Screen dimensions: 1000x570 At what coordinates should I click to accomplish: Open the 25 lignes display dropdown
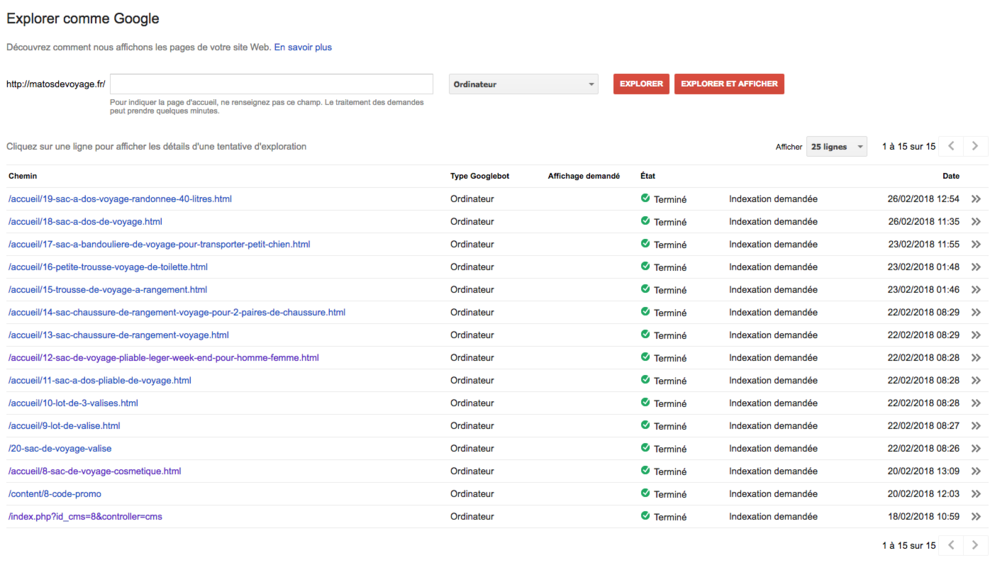tap(836, 147)
